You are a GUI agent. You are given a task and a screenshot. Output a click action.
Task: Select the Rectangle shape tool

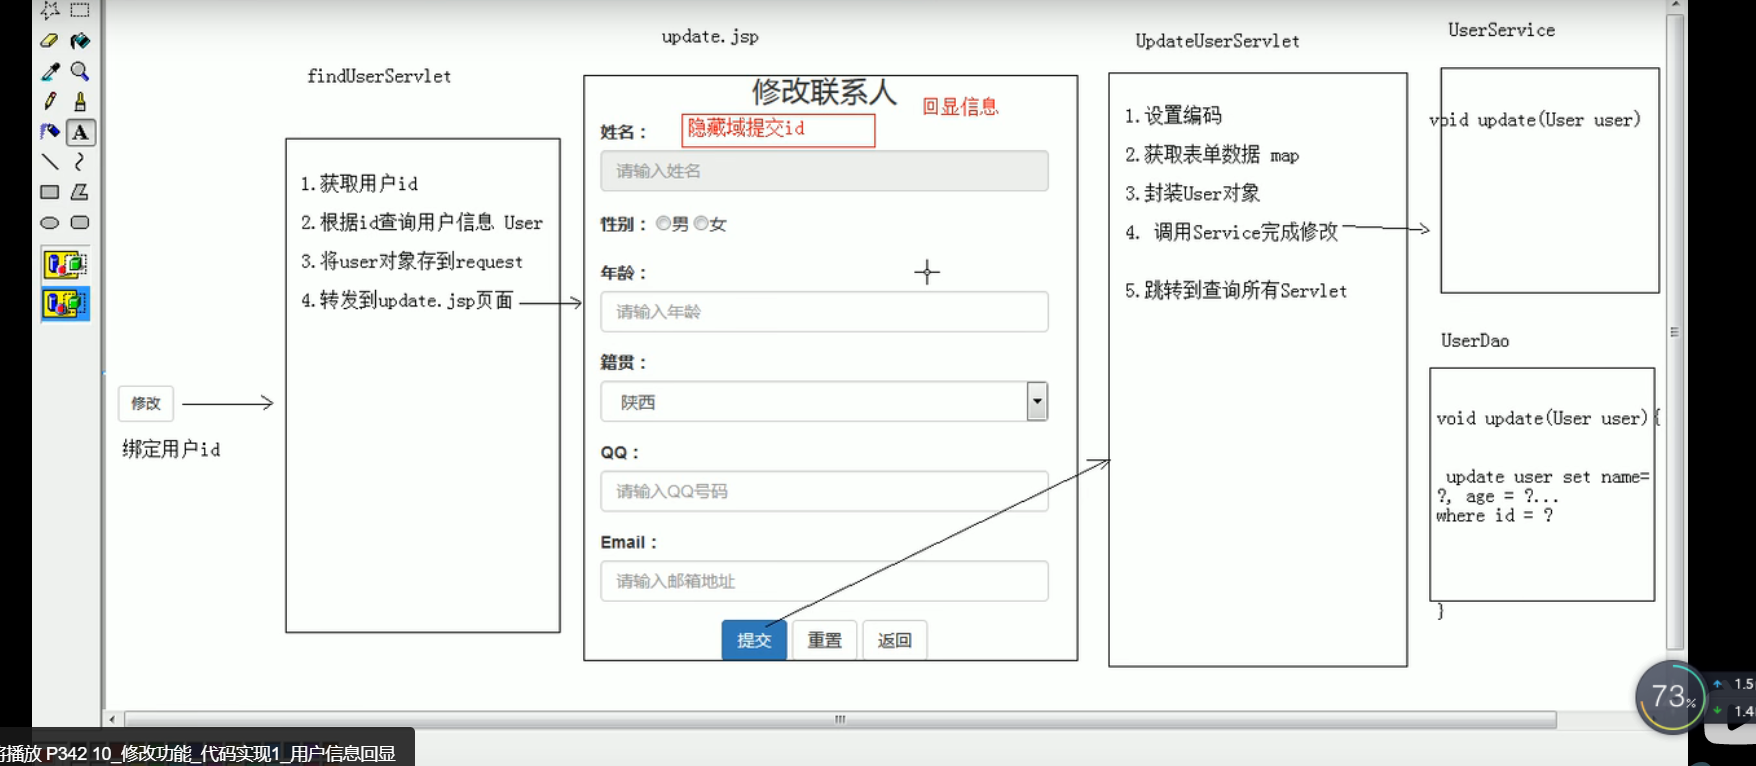coord(50,192)
